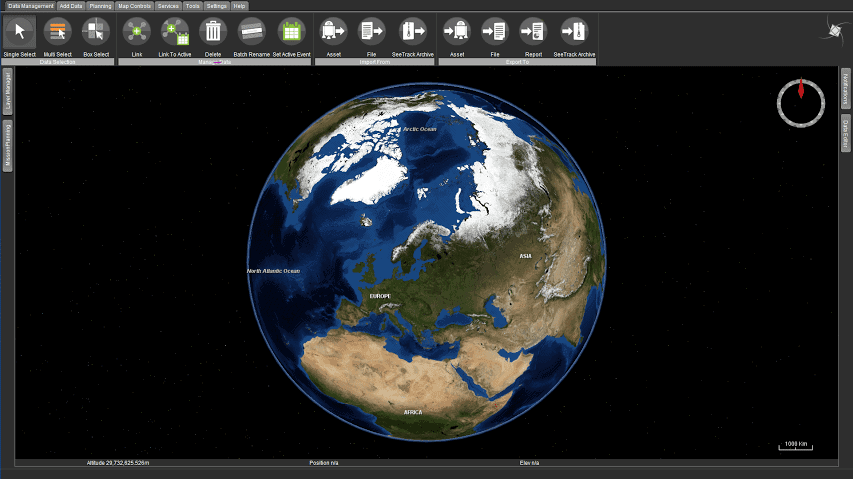
Task: Export to Report icon
Action: (x=533, y=32)
